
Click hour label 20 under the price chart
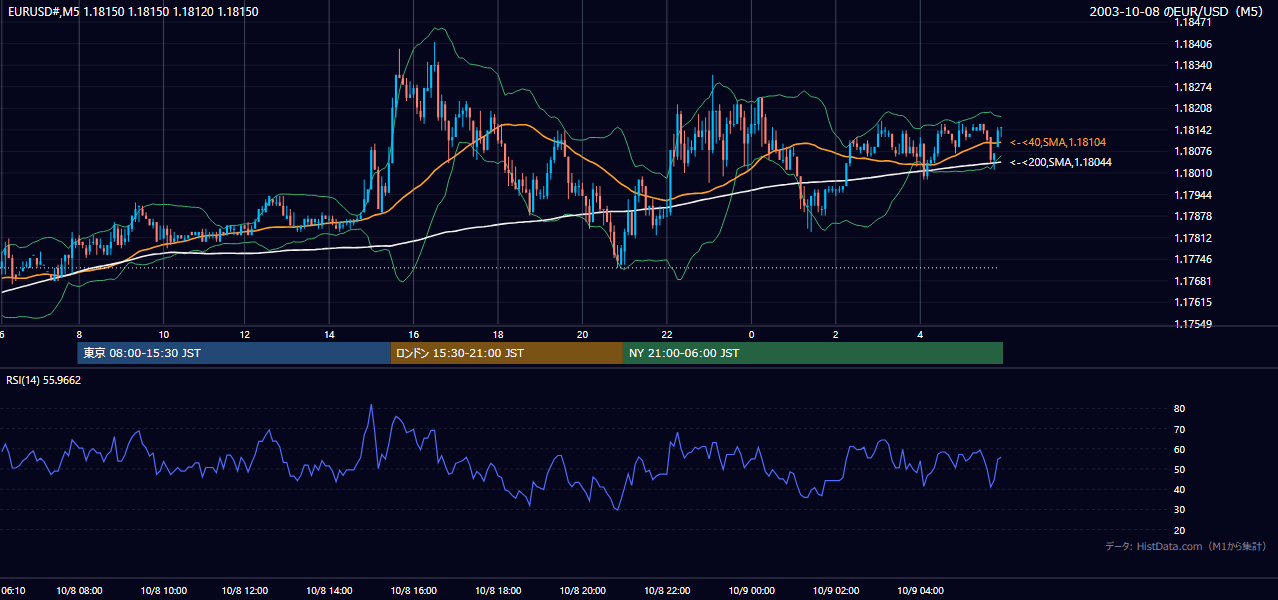(582, 334)
